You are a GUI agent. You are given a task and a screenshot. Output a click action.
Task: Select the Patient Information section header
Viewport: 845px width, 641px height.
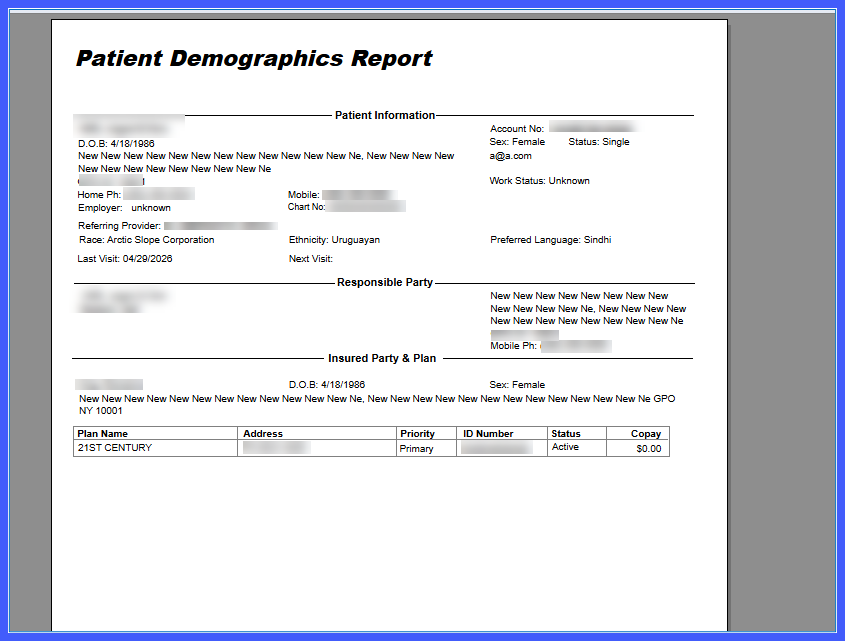[x=385, y=115]
